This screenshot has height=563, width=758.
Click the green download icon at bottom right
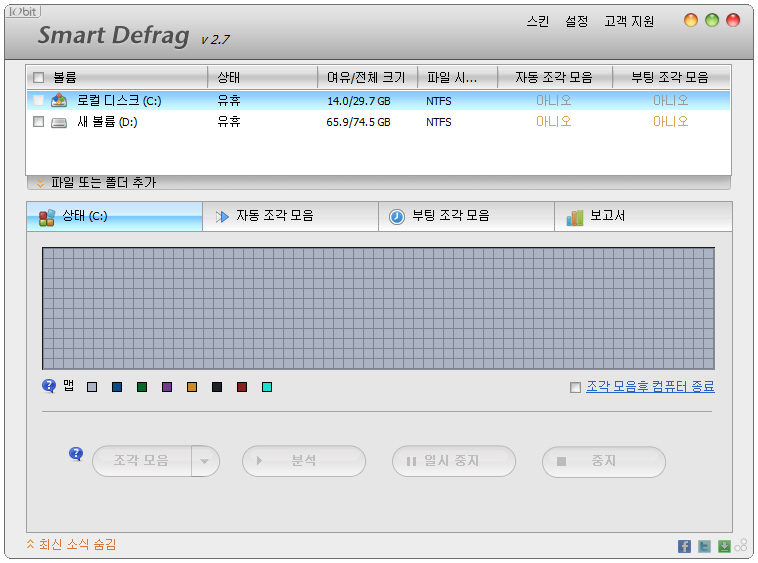click(724, 547)
